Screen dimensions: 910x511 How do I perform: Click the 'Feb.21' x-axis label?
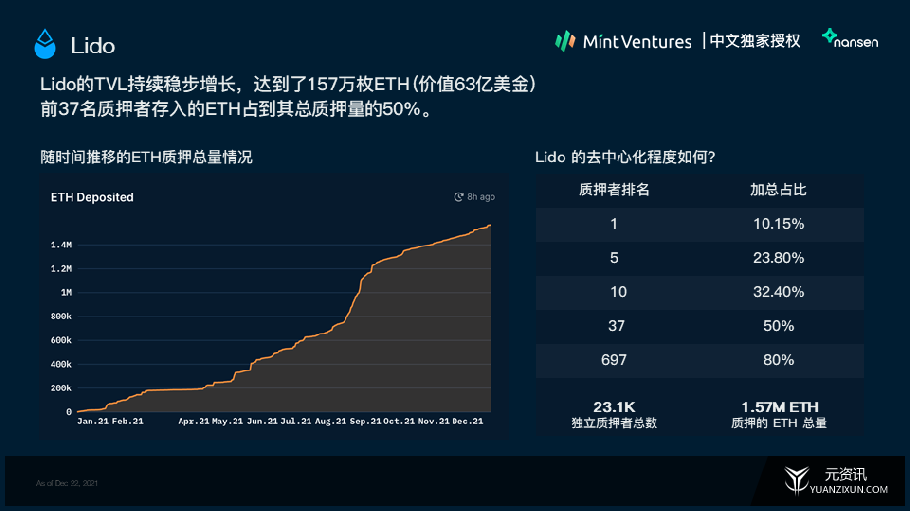point(127,421)
